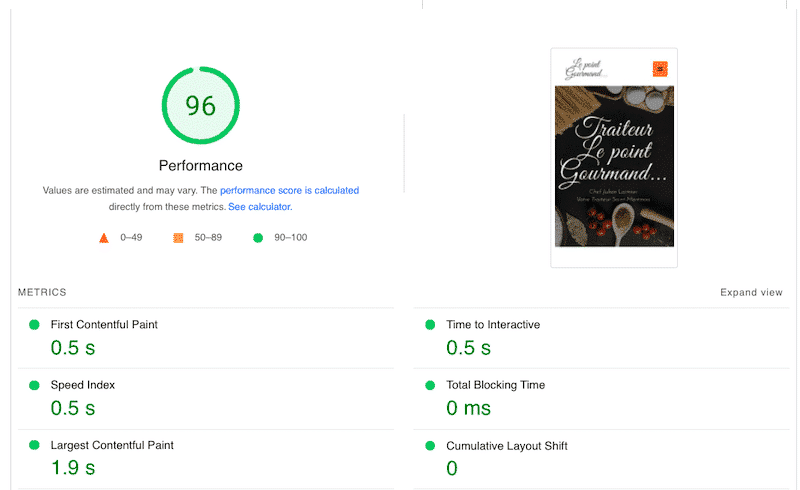This screenshot has height=490, width=800.
Task: Expand the First Contentful Paint metric label
Action: pyautogui.click(x=104, y=325)
